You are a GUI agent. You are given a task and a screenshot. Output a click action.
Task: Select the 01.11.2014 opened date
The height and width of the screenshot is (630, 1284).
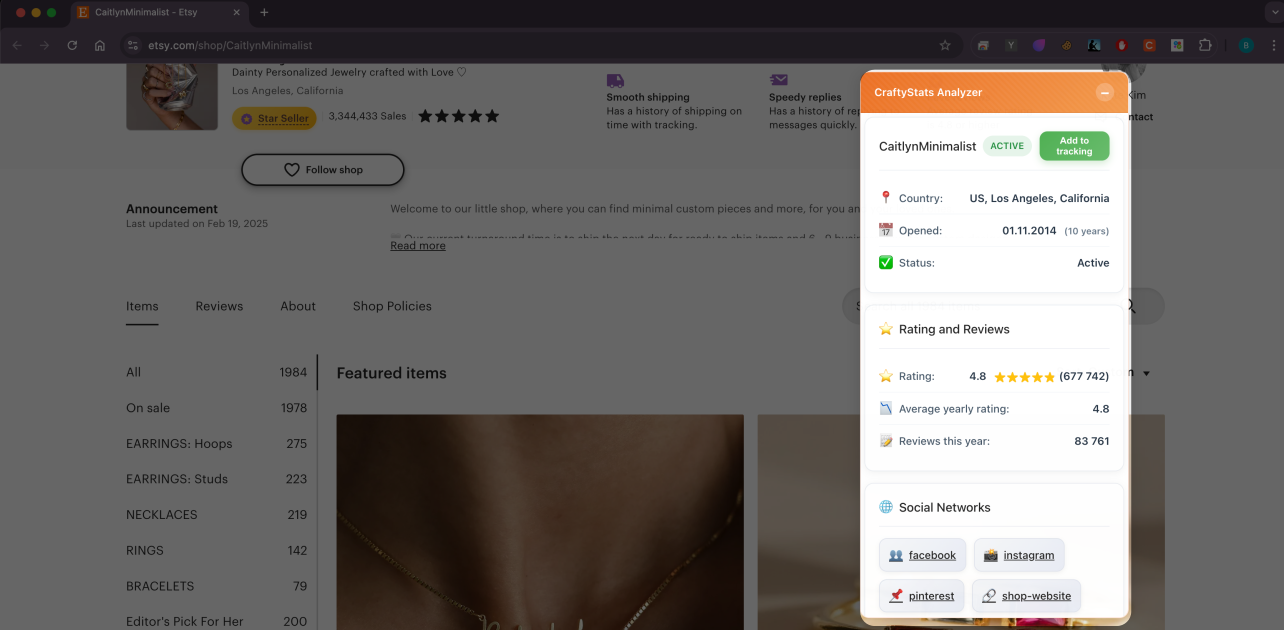[x=1029, y=231]
